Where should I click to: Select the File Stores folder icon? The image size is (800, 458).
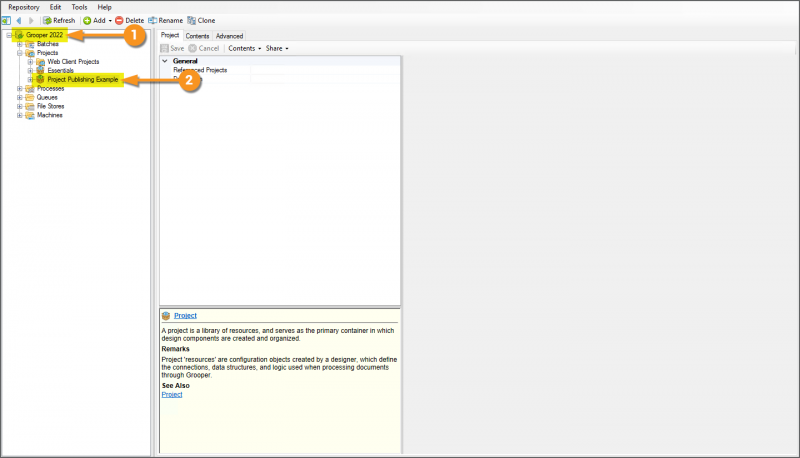click(30, 107)
